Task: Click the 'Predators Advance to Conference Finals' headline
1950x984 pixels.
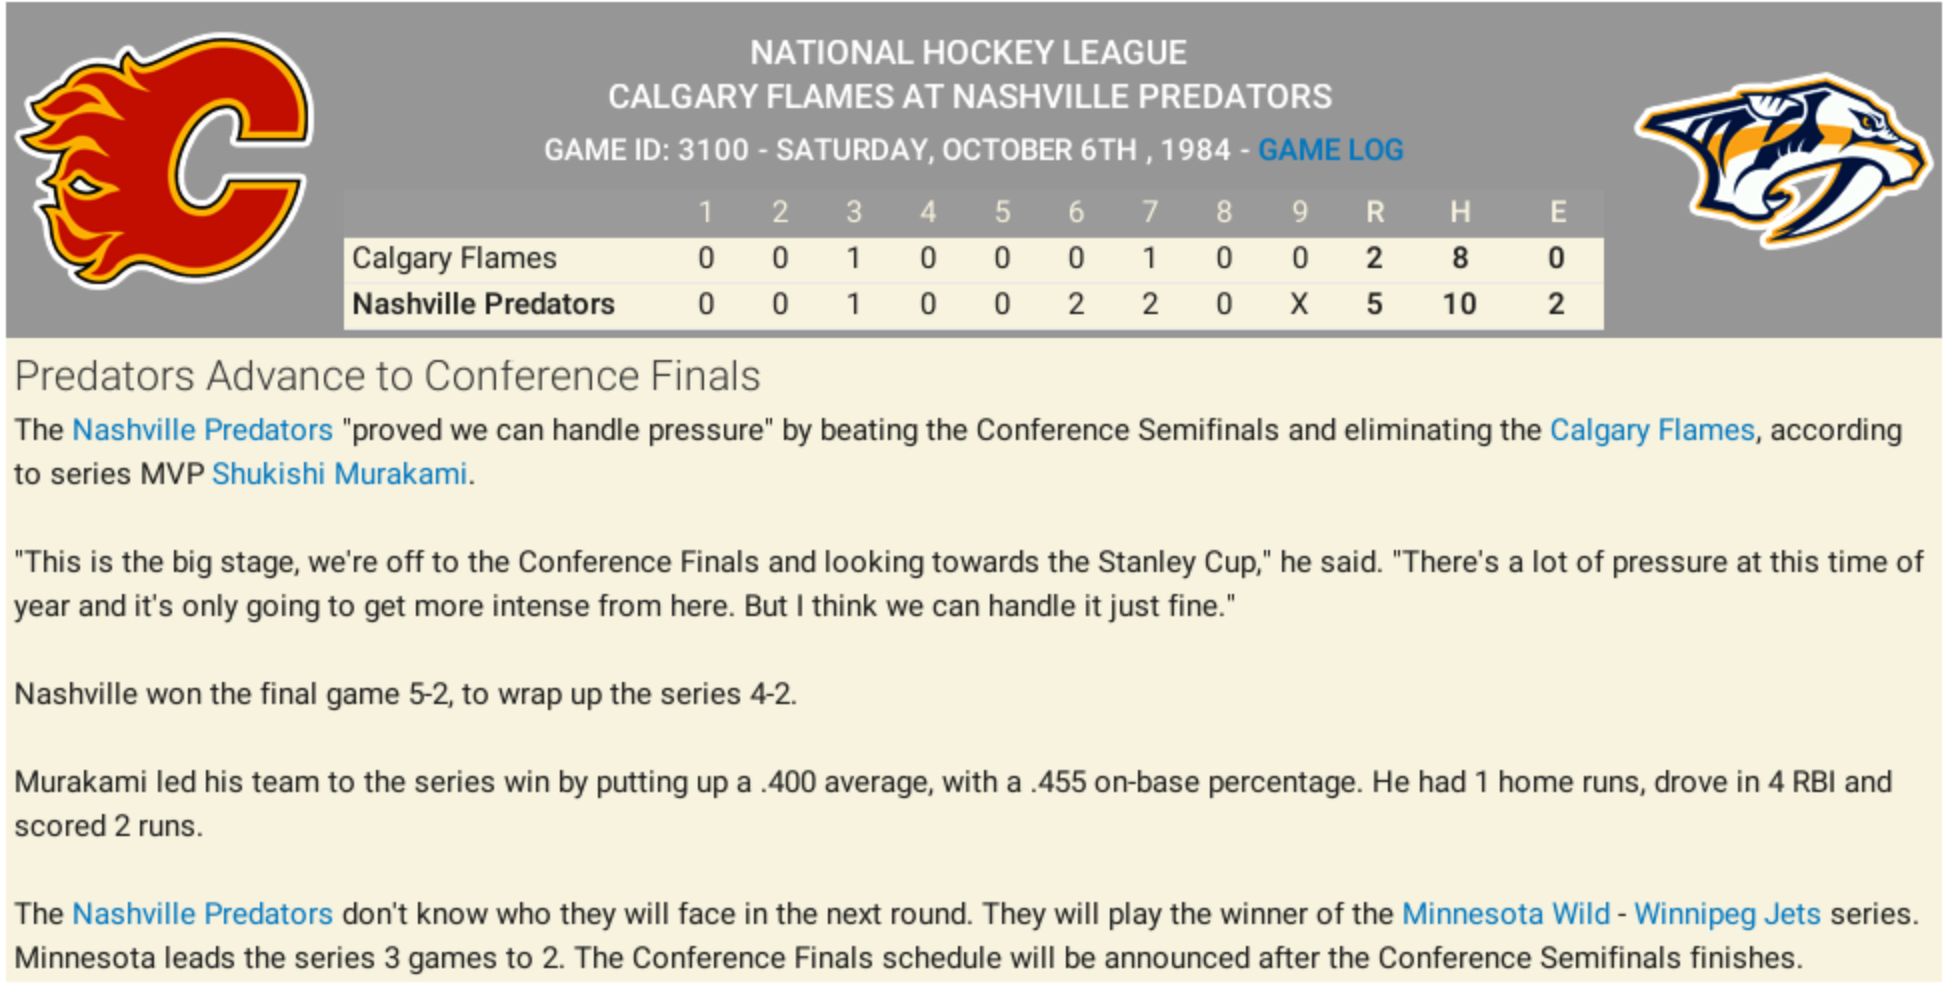Action: (387, 376)
